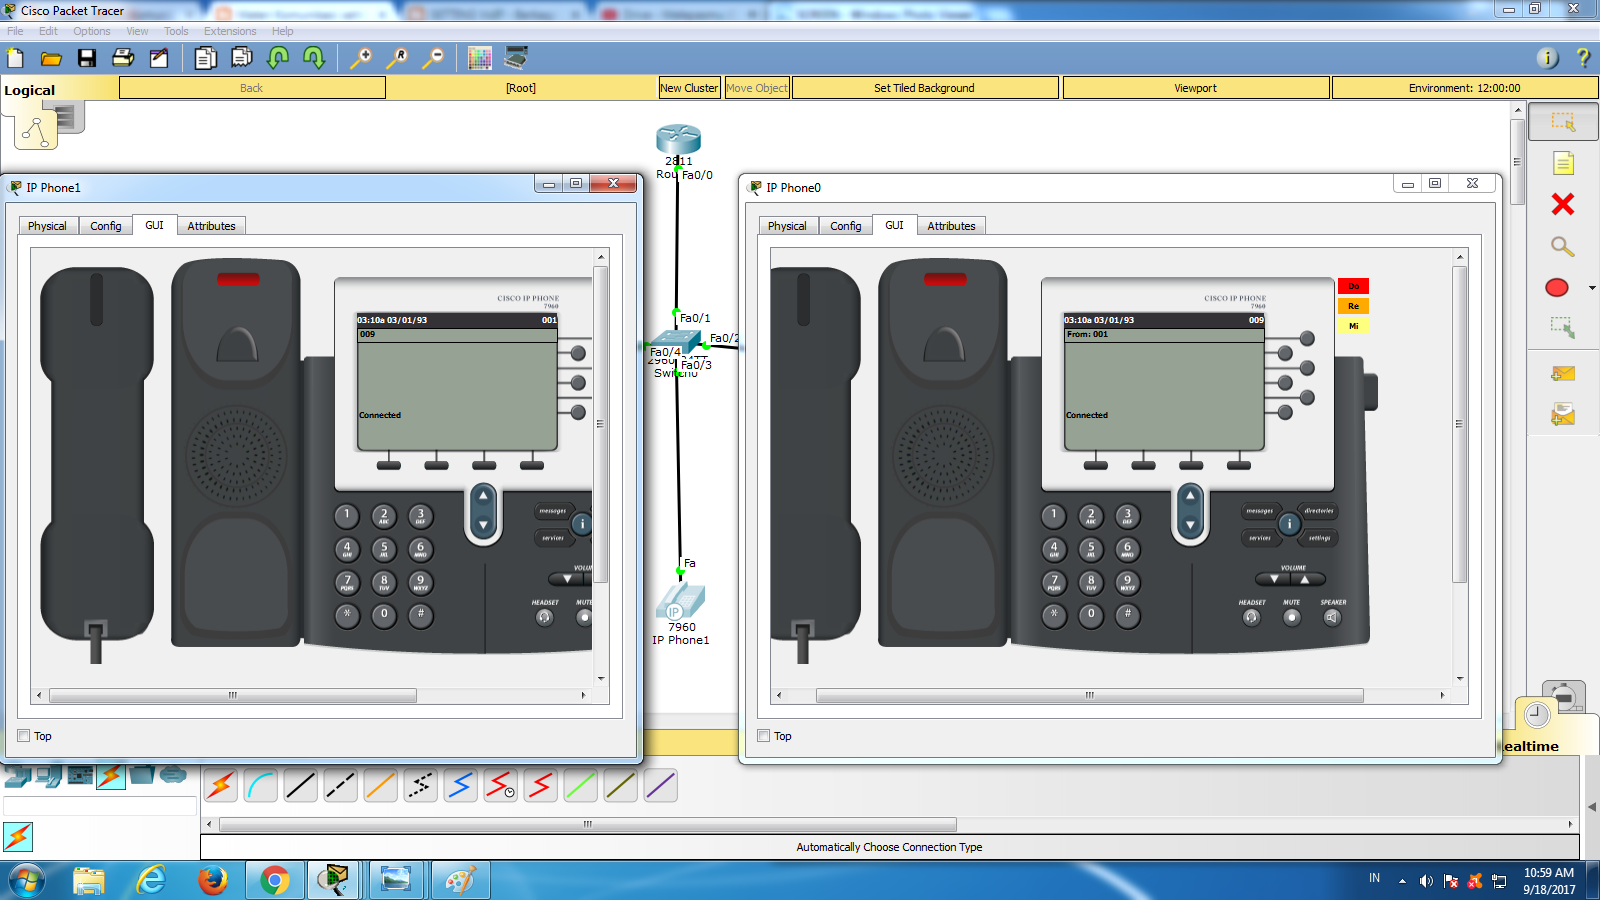Viewport: 1600px width, 900px height.
Task: Open the system volume tray icon
Action: (1425, 881)
